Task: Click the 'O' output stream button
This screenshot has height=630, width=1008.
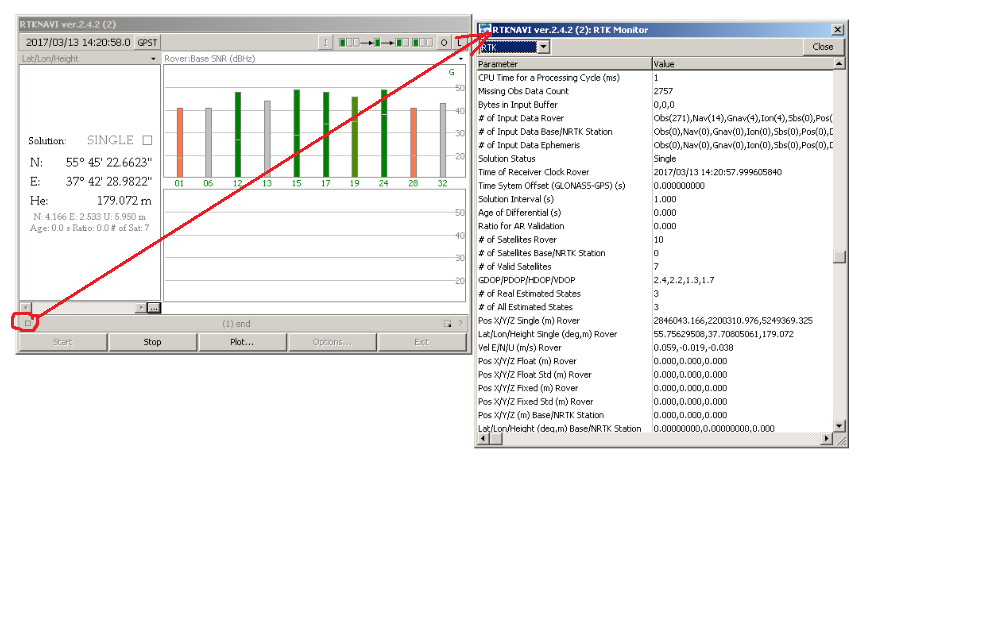Action: coord(443,42)
